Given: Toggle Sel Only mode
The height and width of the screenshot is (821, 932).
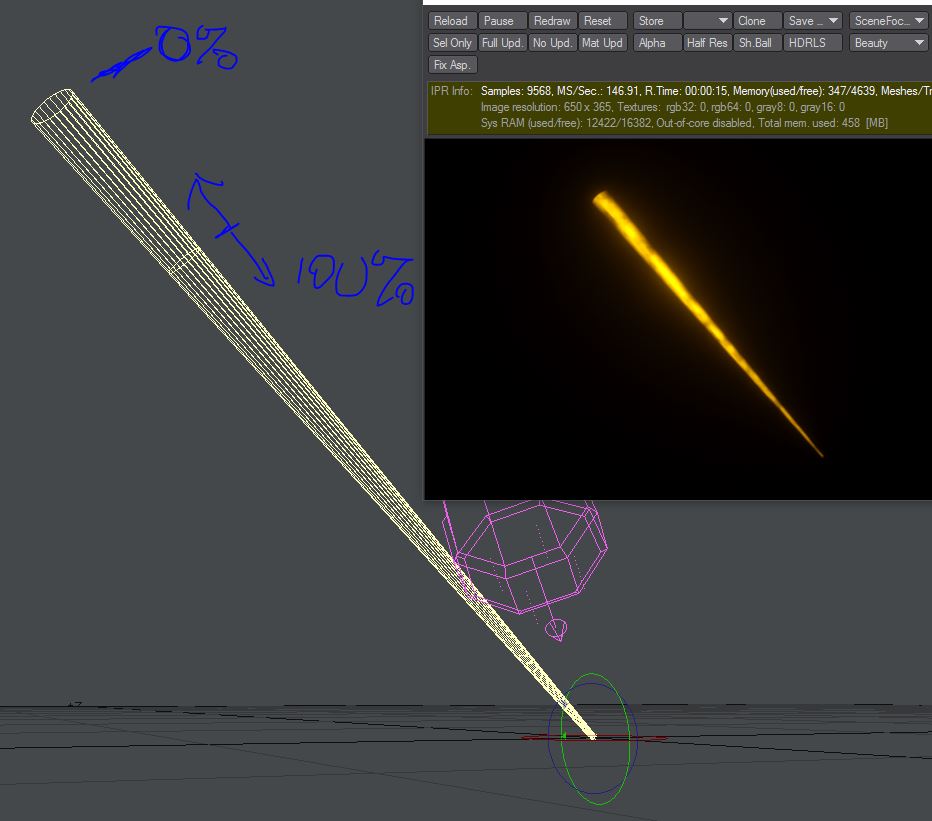Looking at the screenshot, I should coord(452,43).
